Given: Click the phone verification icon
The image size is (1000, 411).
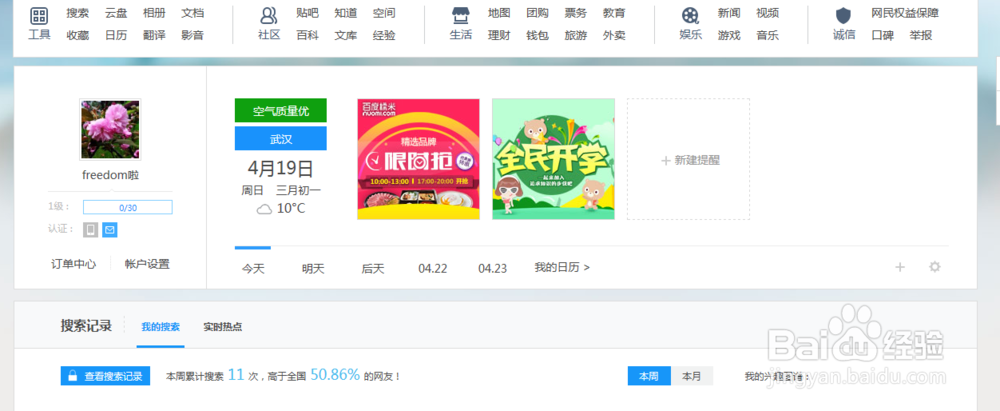Looking at the screenshot, I should click(91, 230).
